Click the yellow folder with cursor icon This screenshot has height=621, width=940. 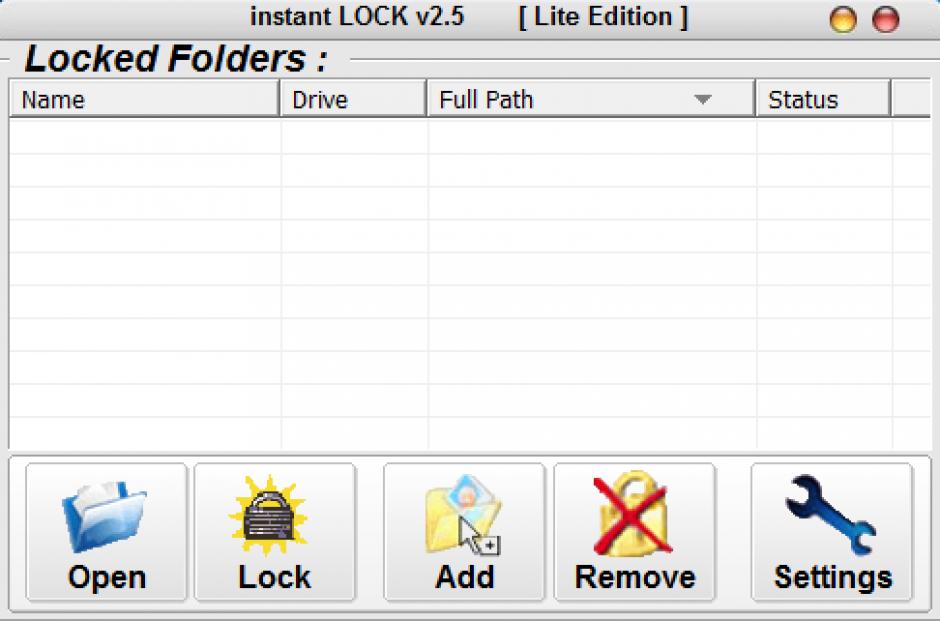(463, 514)
